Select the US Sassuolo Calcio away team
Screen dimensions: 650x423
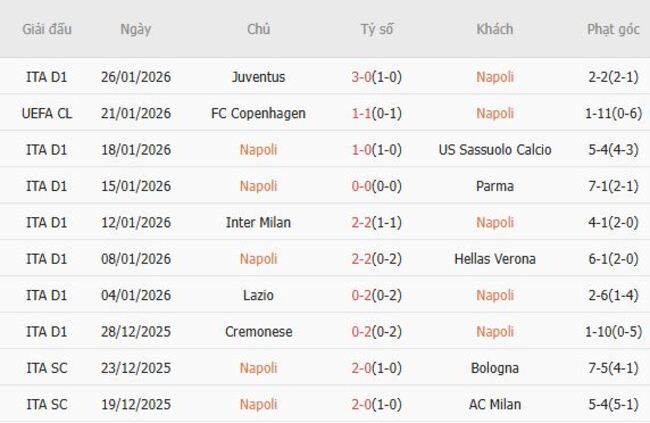pos(494,150)
